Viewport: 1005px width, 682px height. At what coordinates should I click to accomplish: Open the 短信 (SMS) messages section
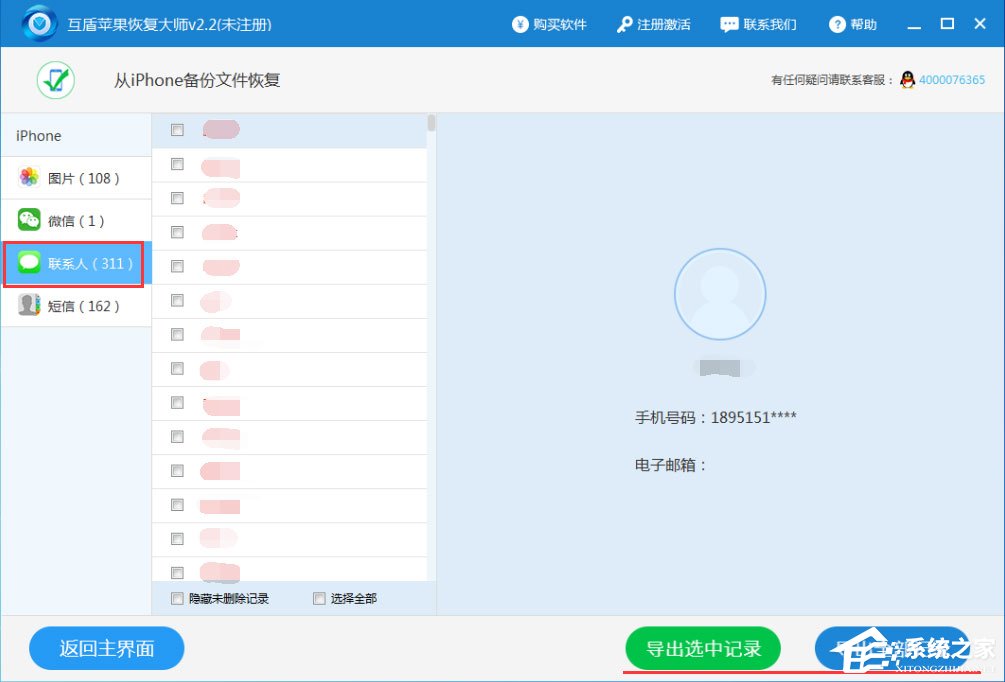coord(28,306)
